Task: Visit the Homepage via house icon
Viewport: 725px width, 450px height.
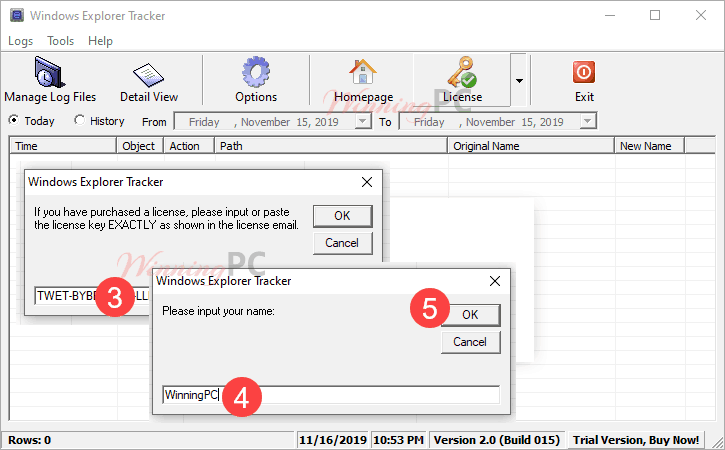Action: click(x=363, y=80)
